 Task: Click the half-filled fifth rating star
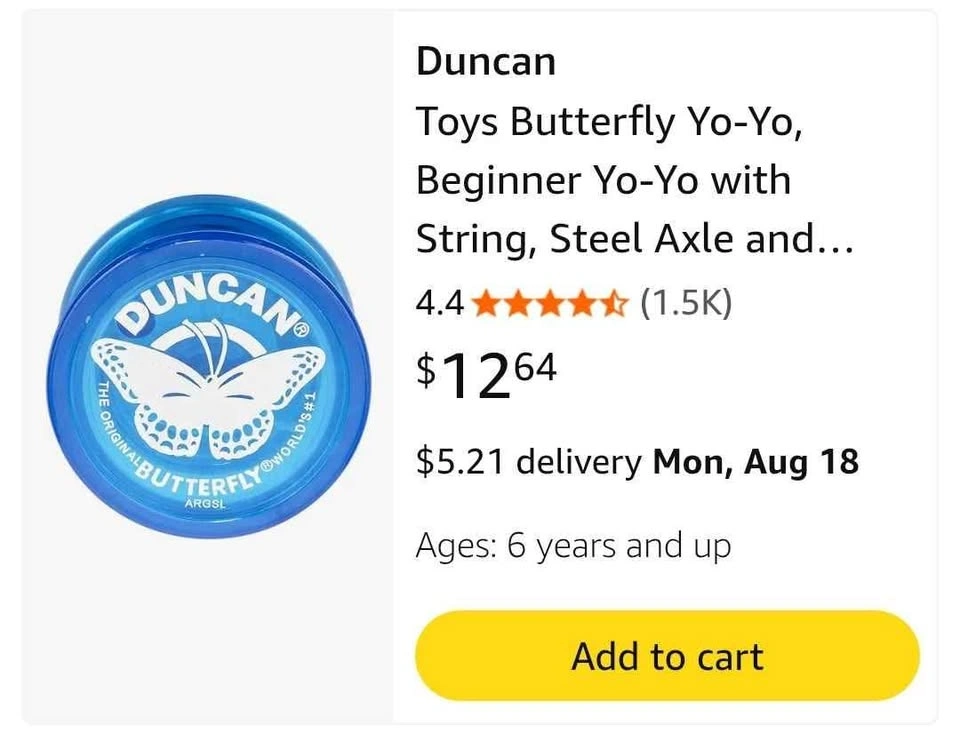pos(614,302)
